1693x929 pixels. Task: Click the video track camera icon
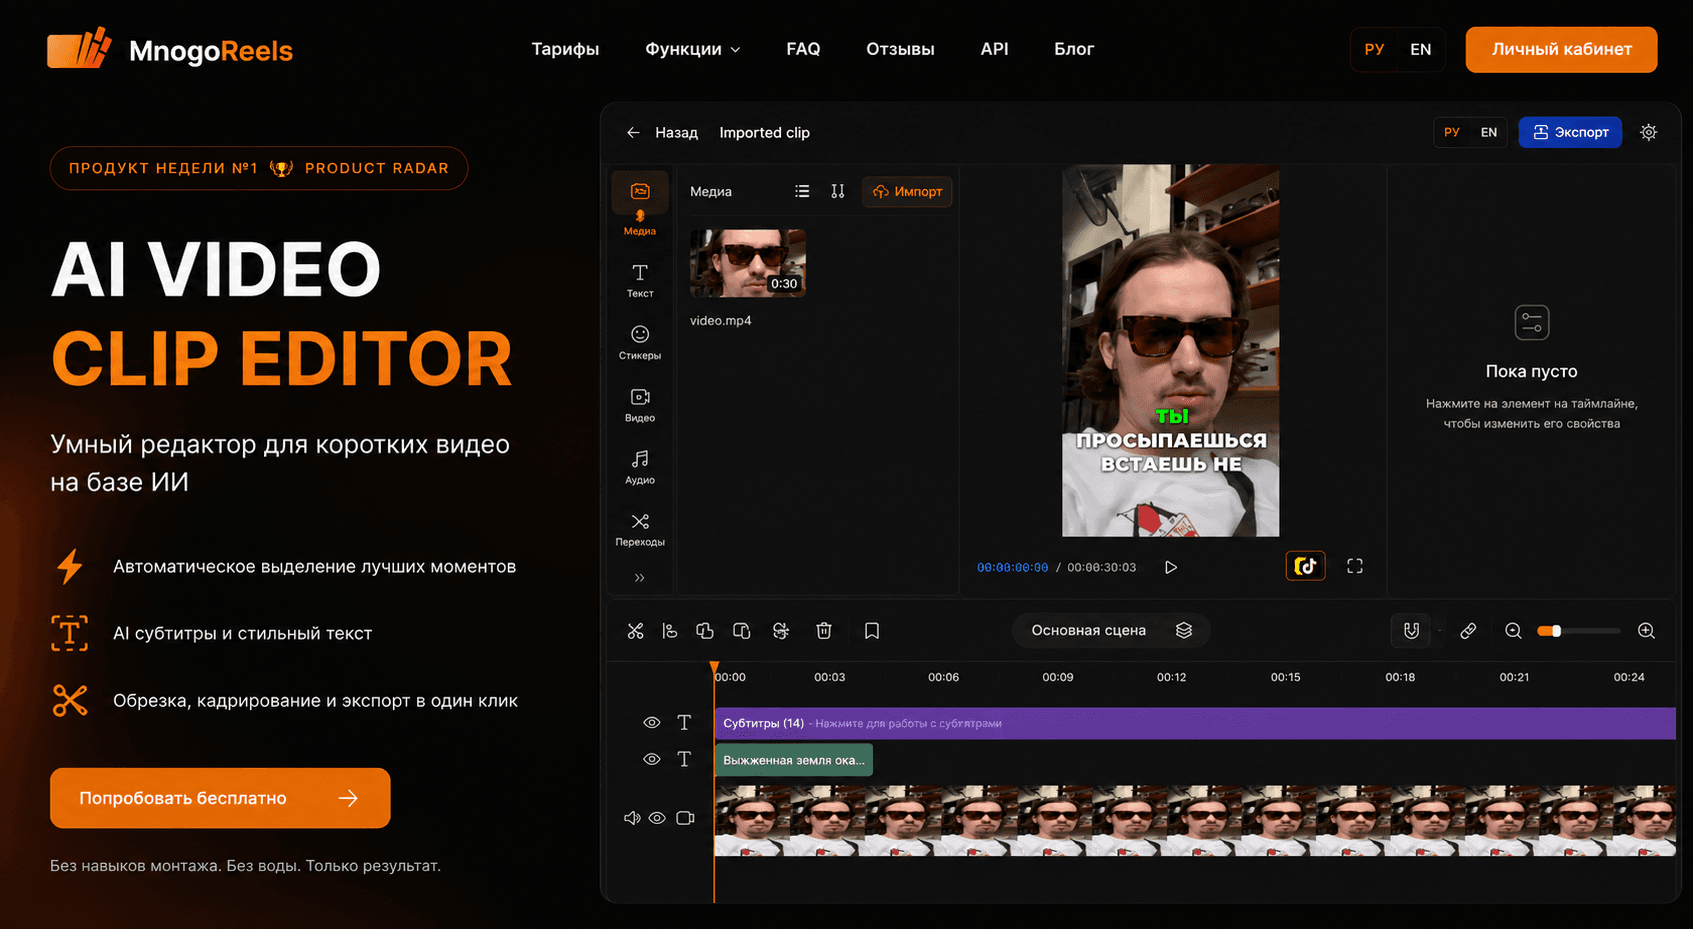tap(685, 818)
